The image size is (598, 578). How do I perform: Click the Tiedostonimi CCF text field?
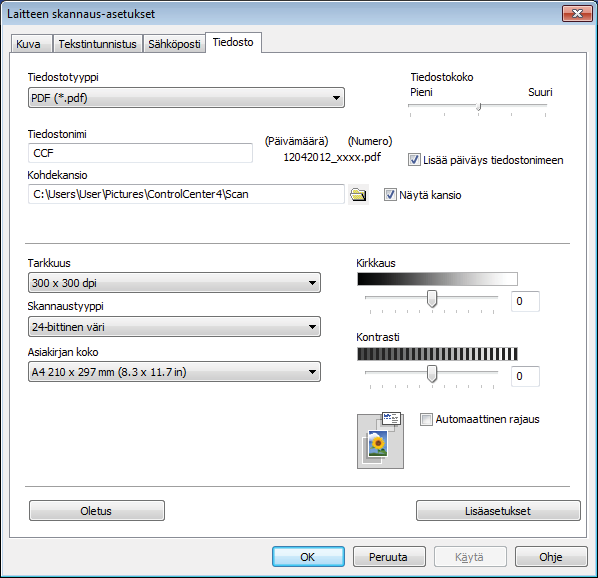coord(140,153)
